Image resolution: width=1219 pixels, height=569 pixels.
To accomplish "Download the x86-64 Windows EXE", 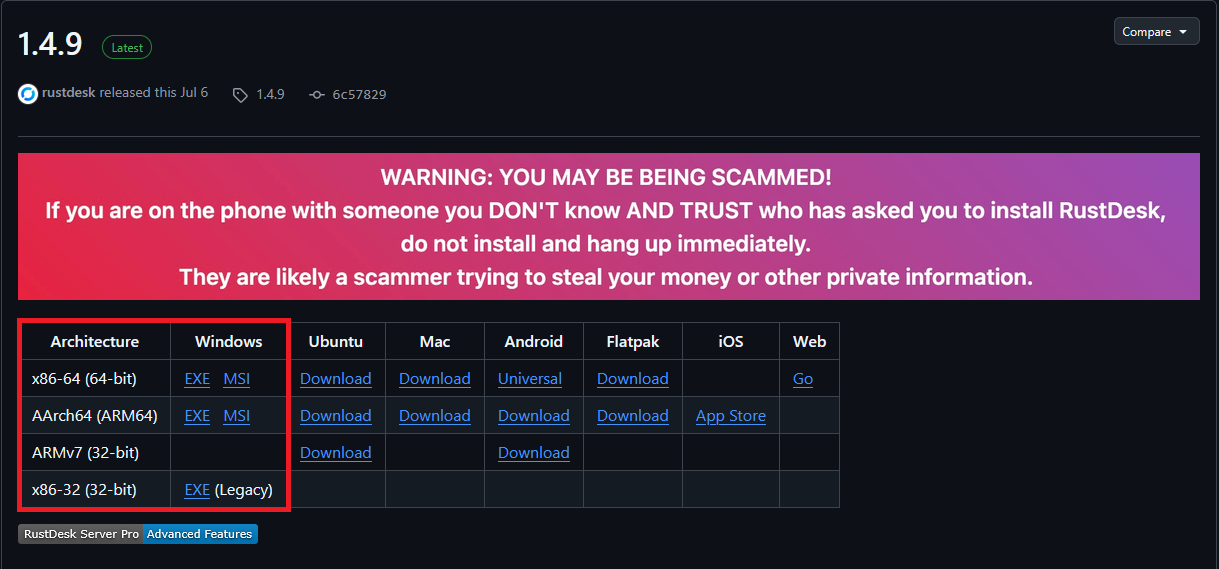I will tap(197, 379).
